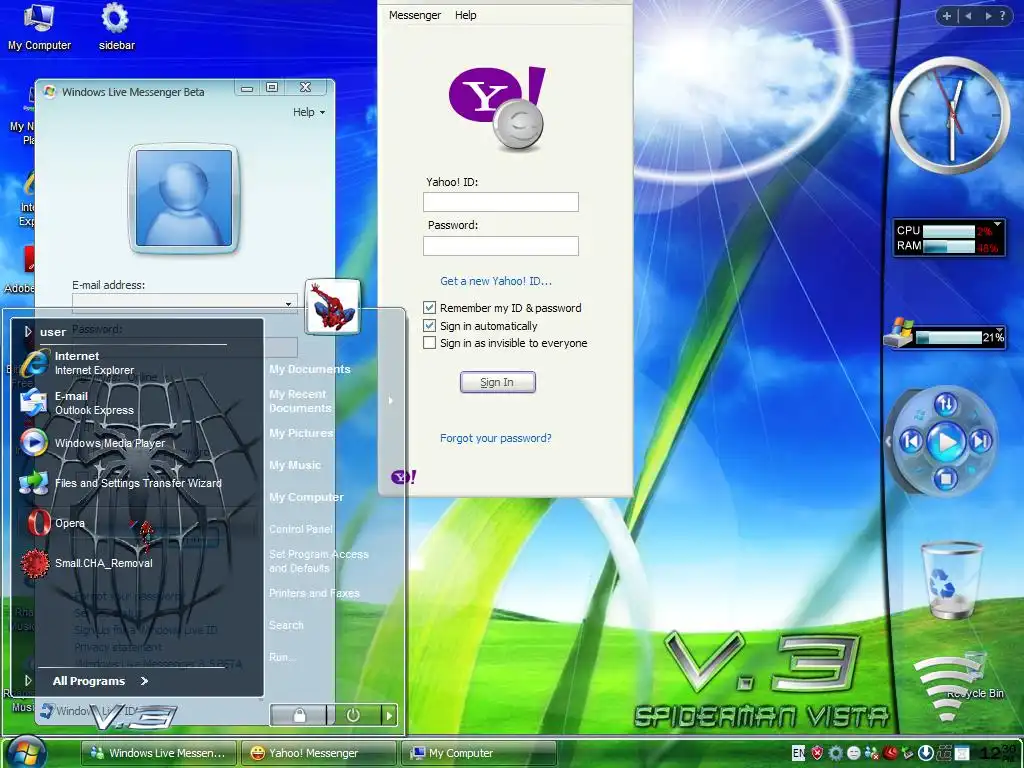The image size is (1024, 768).
Task: Click the sidebar previous page arrow
Action: click(x=968, y=16)
